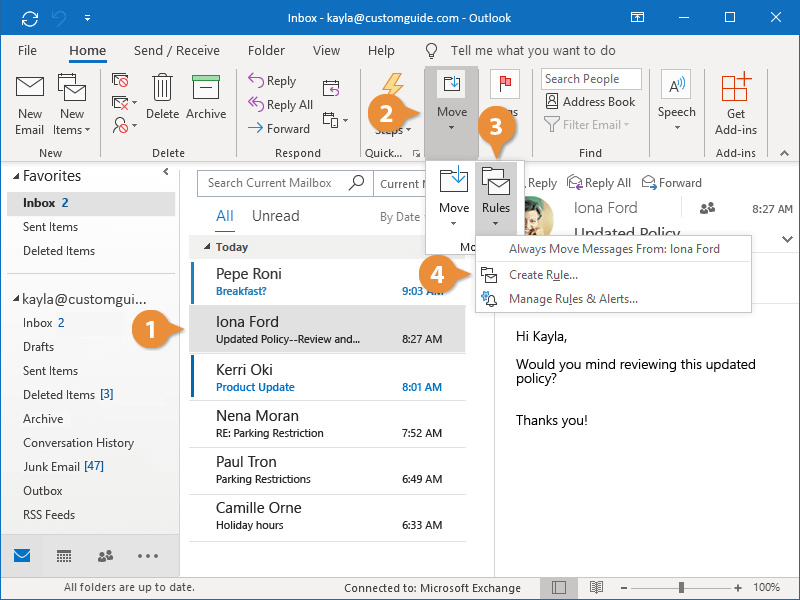Select Create Rule from the menu
The height and width of the screenshot is (600, 800).
(542, 275)
